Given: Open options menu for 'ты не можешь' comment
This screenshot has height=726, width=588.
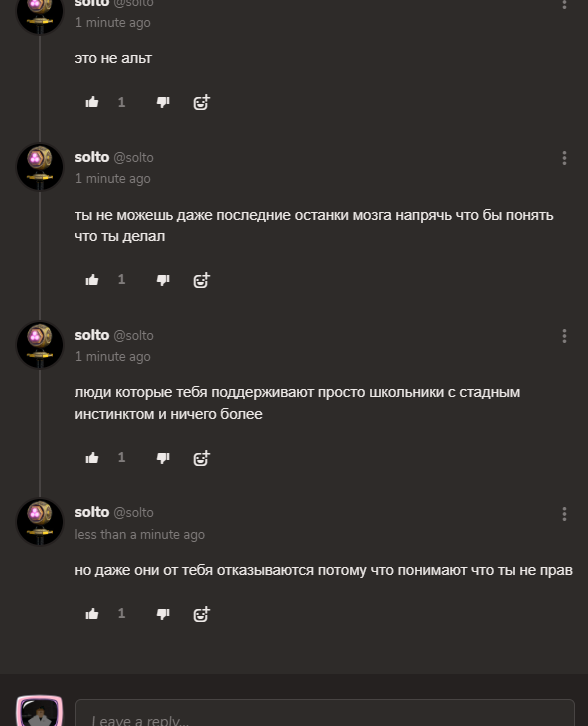Looking at the screenshot, I should pos(564,158).
